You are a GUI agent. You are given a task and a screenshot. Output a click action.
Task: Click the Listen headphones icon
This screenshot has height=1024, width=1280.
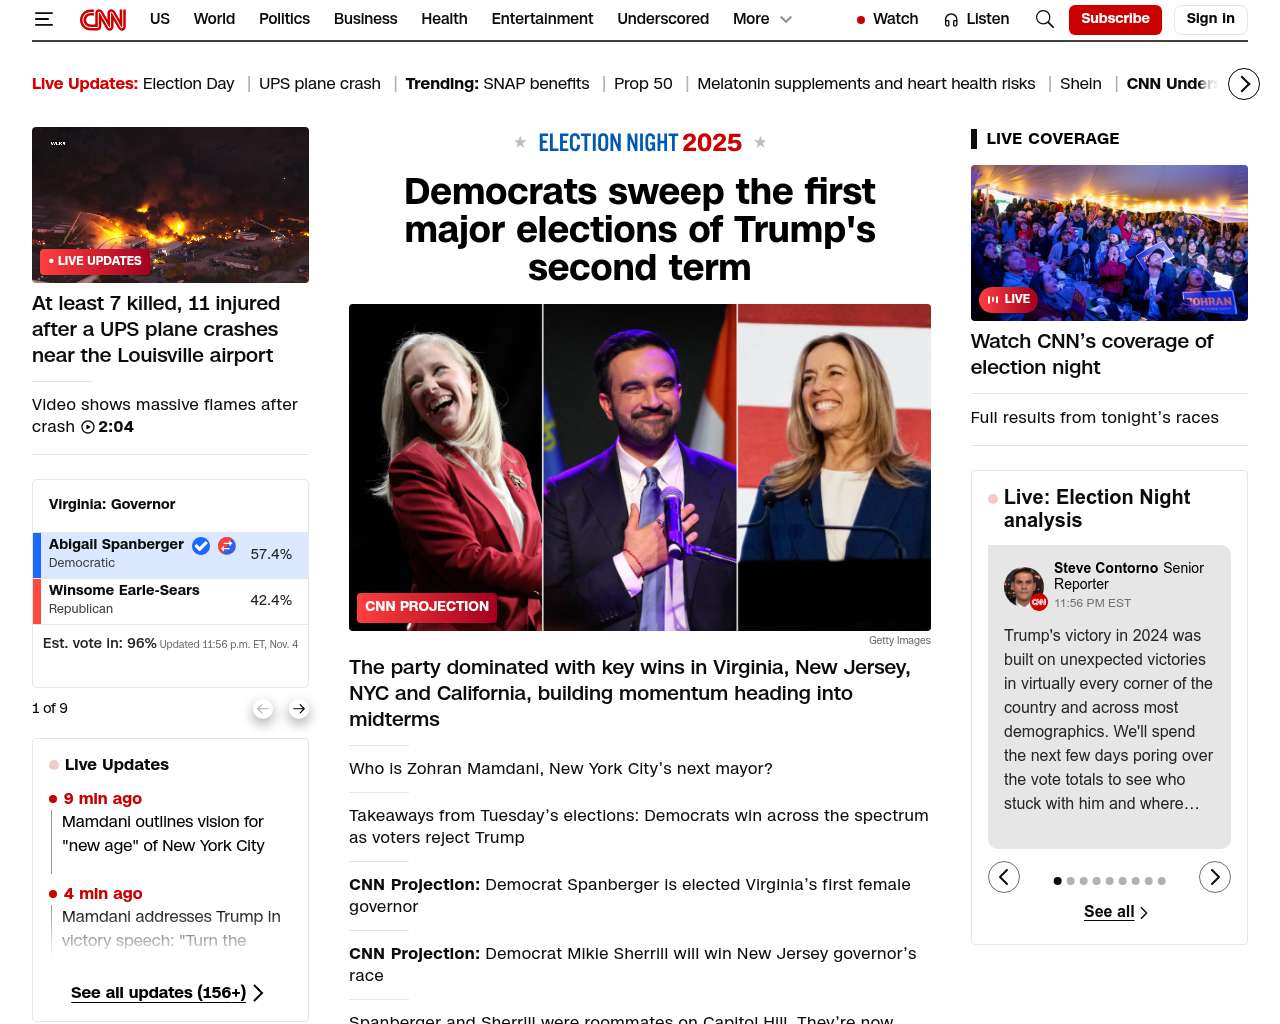coord(951,20)
